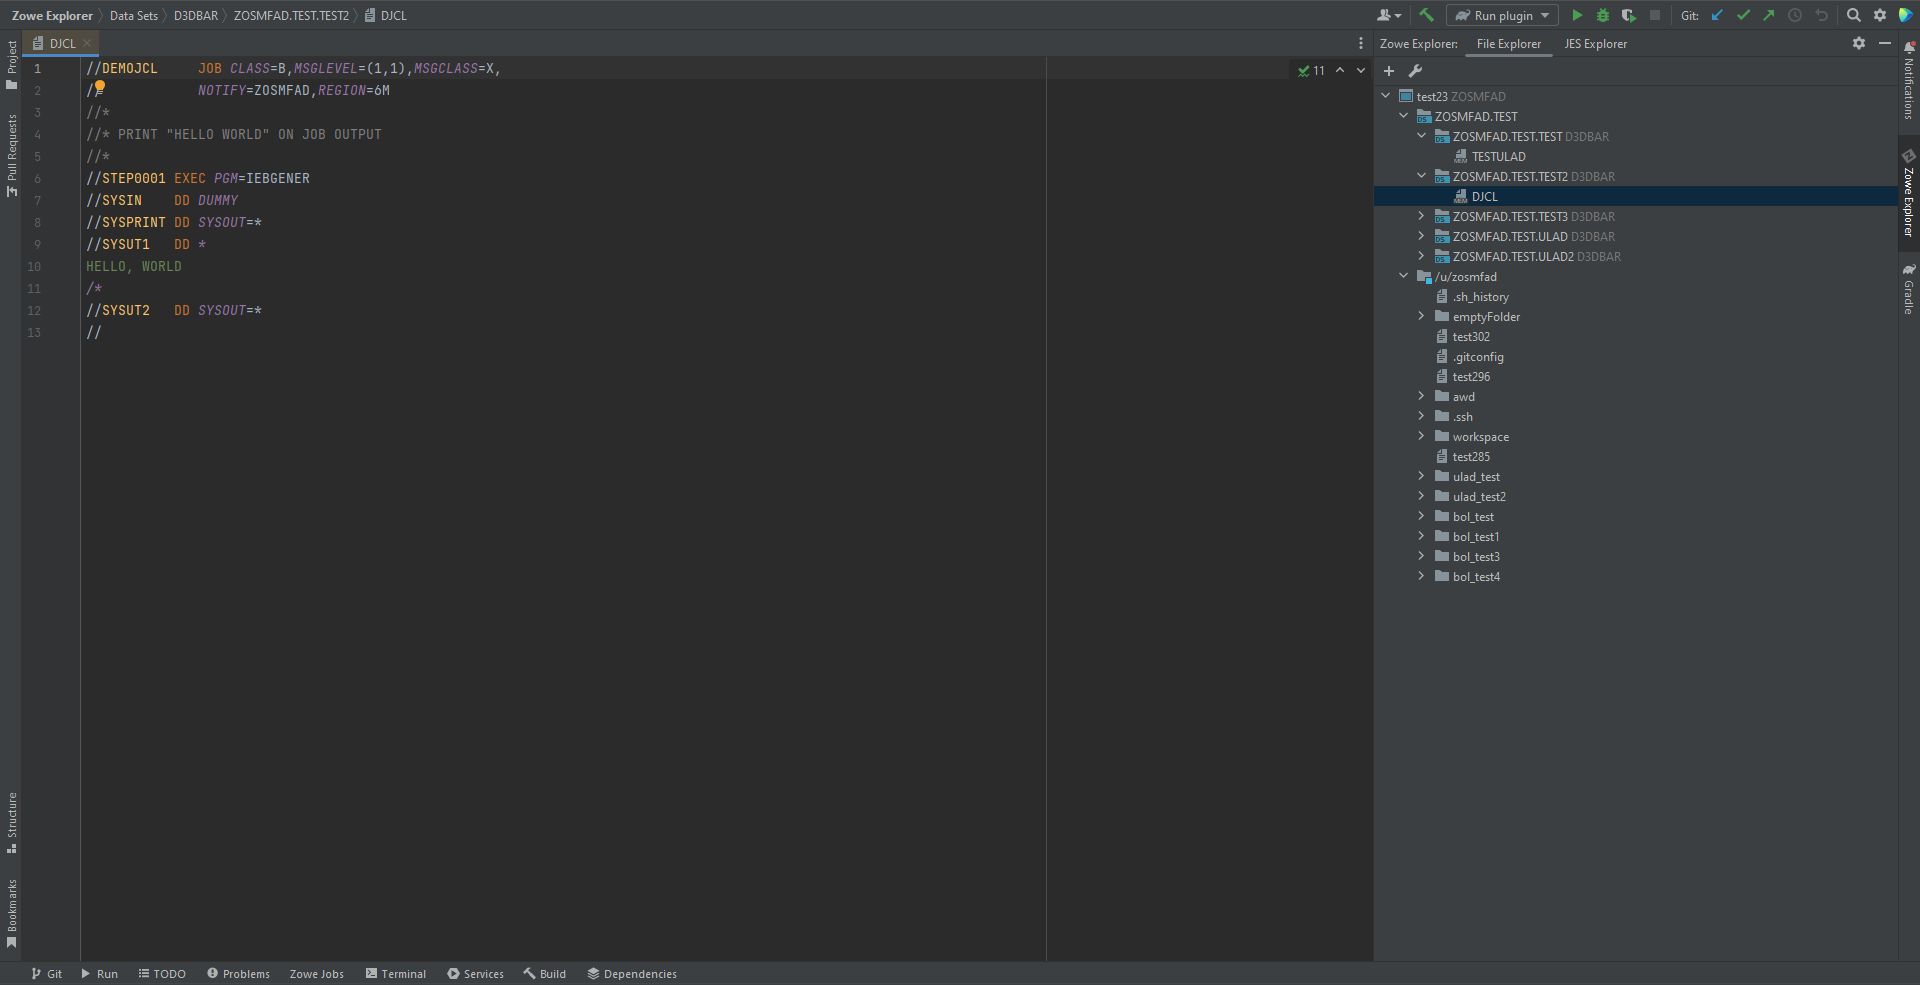Viewport: 1920px width, 985px height.
Task: Click the Git Rollback icon
Action: click(x=1821, y=15)
